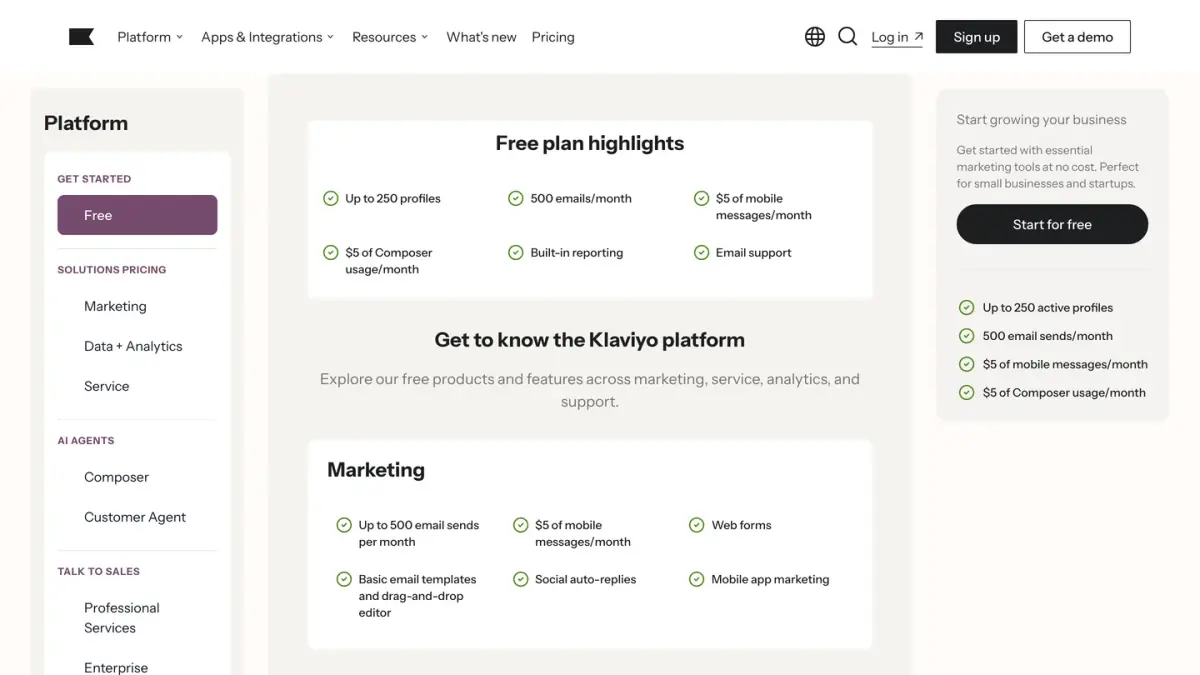Image resolution: width=1200 pixels, height=675 pixels.
Task: Click the Platform sidebar heading
Action: click(x=86, y=123)
